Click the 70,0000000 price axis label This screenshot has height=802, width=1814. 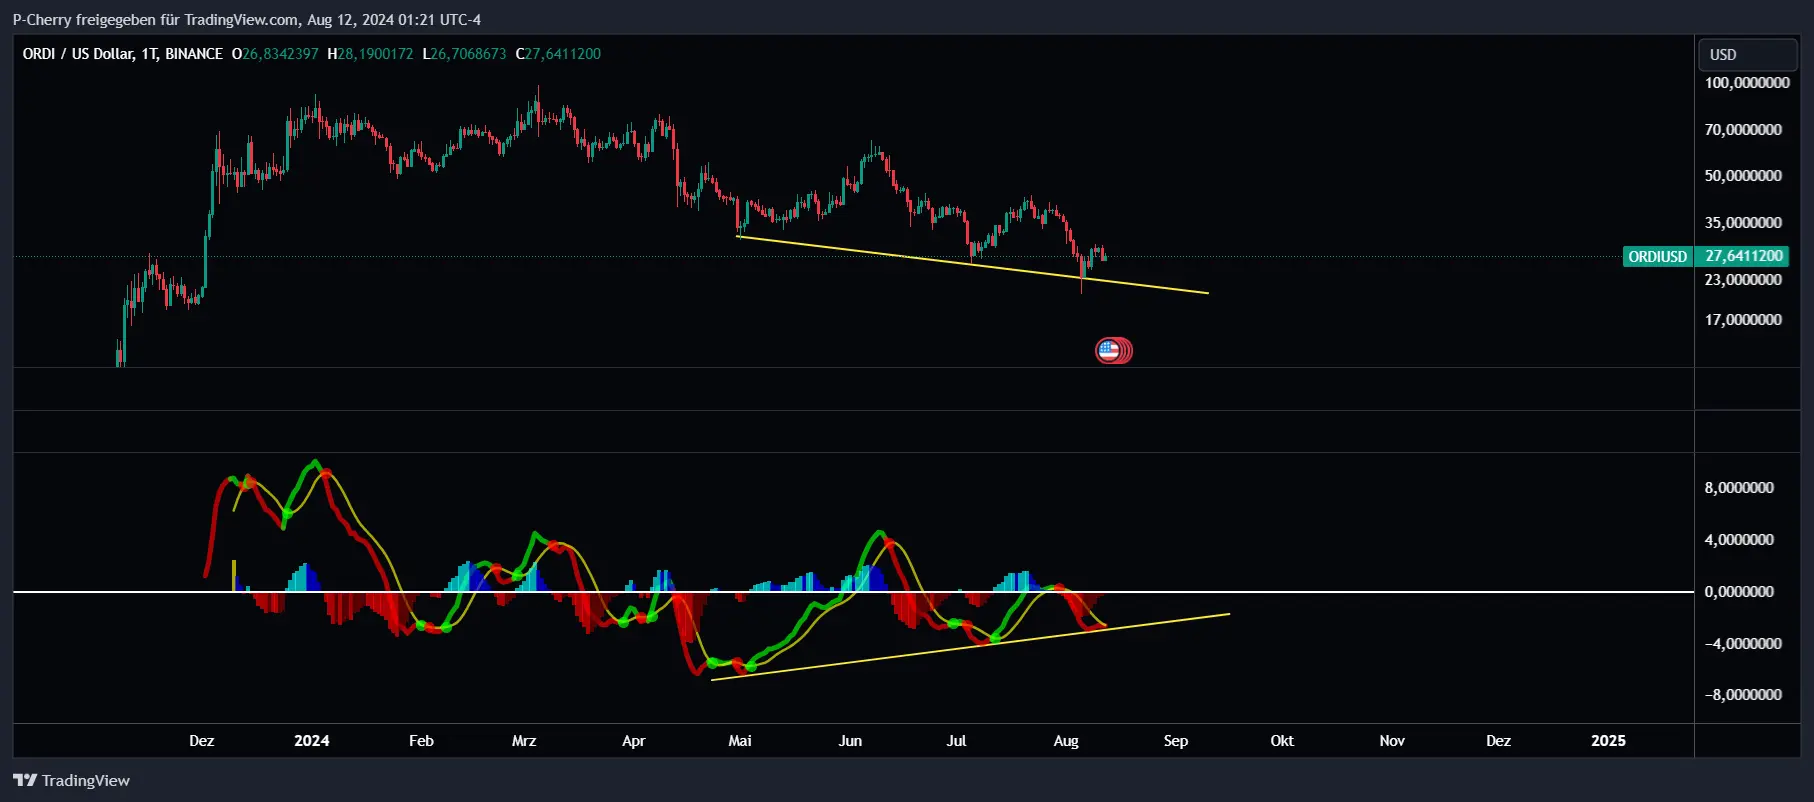click(x=1743, y=130)
